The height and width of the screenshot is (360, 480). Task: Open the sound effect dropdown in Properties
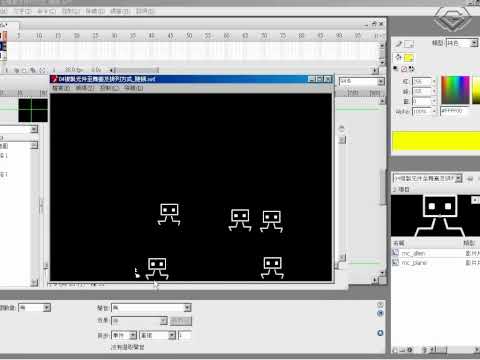(139, 321)
